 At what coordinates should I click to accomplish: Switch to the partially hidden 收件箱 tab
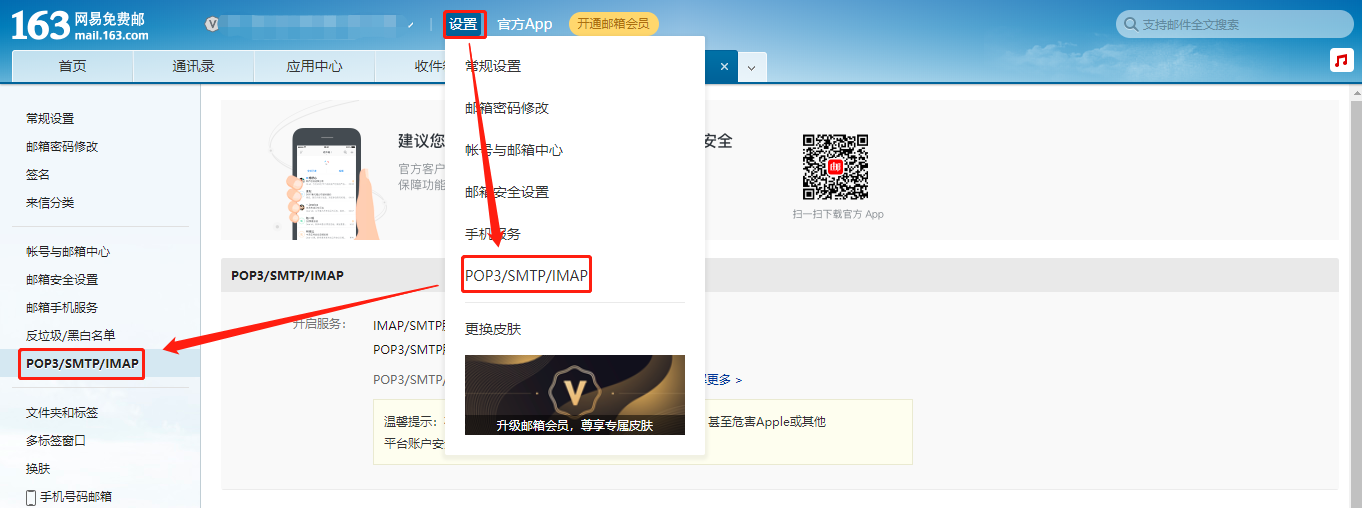(410, 66)
